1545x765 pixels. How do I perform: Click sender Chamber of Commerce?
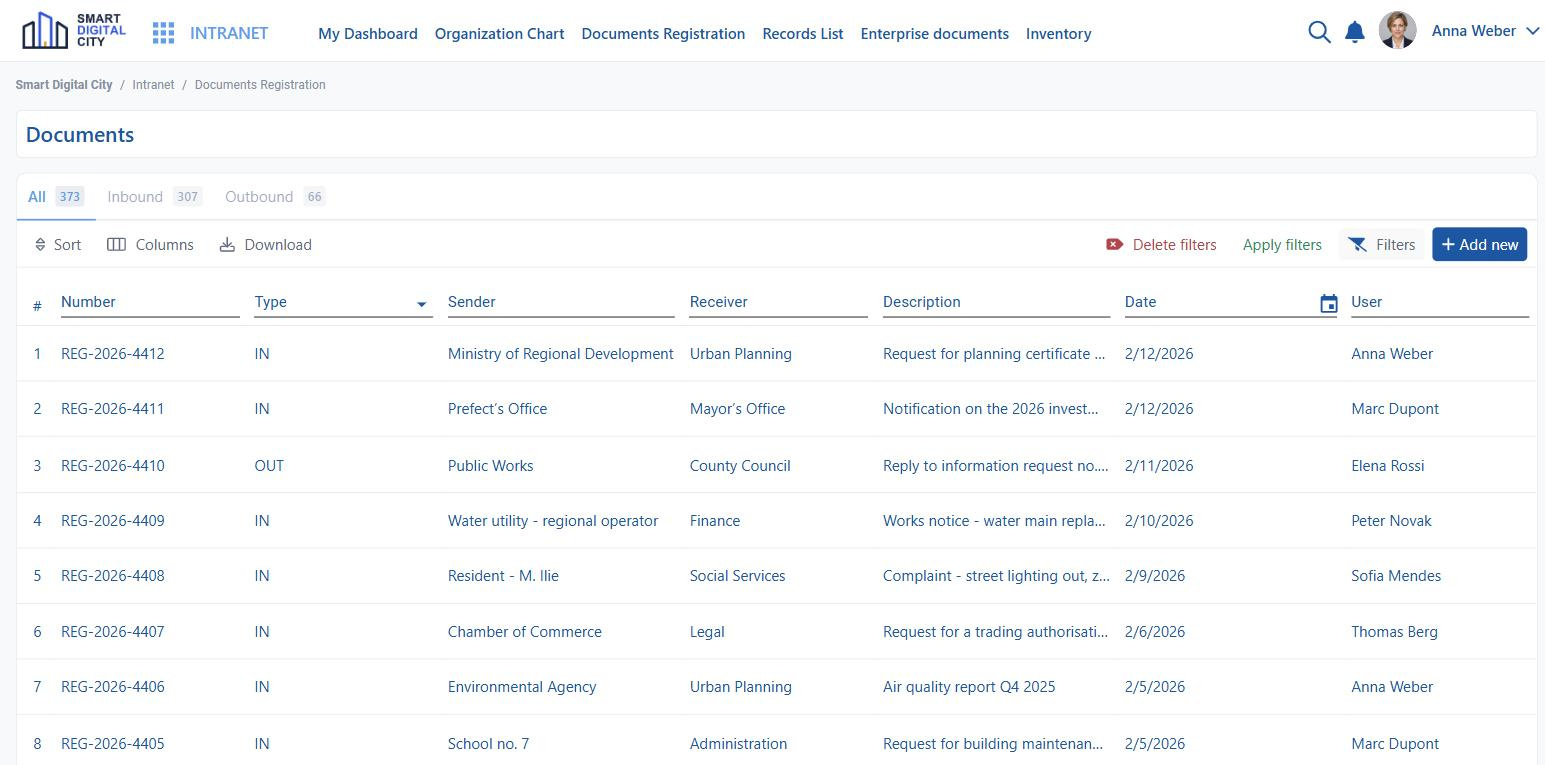pyautogui.click(x=525, y=632)
